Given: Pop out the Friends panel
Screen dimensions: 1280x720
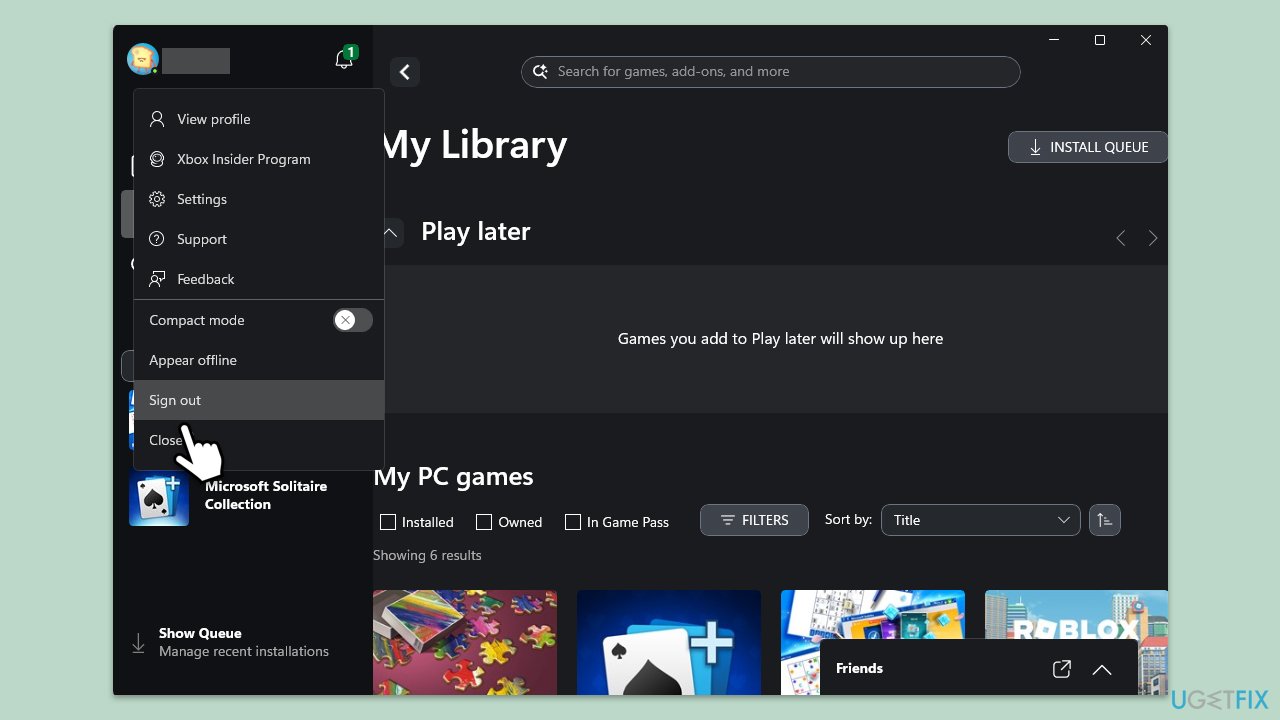Looking at the screenshot, I should click(1062, 669).
